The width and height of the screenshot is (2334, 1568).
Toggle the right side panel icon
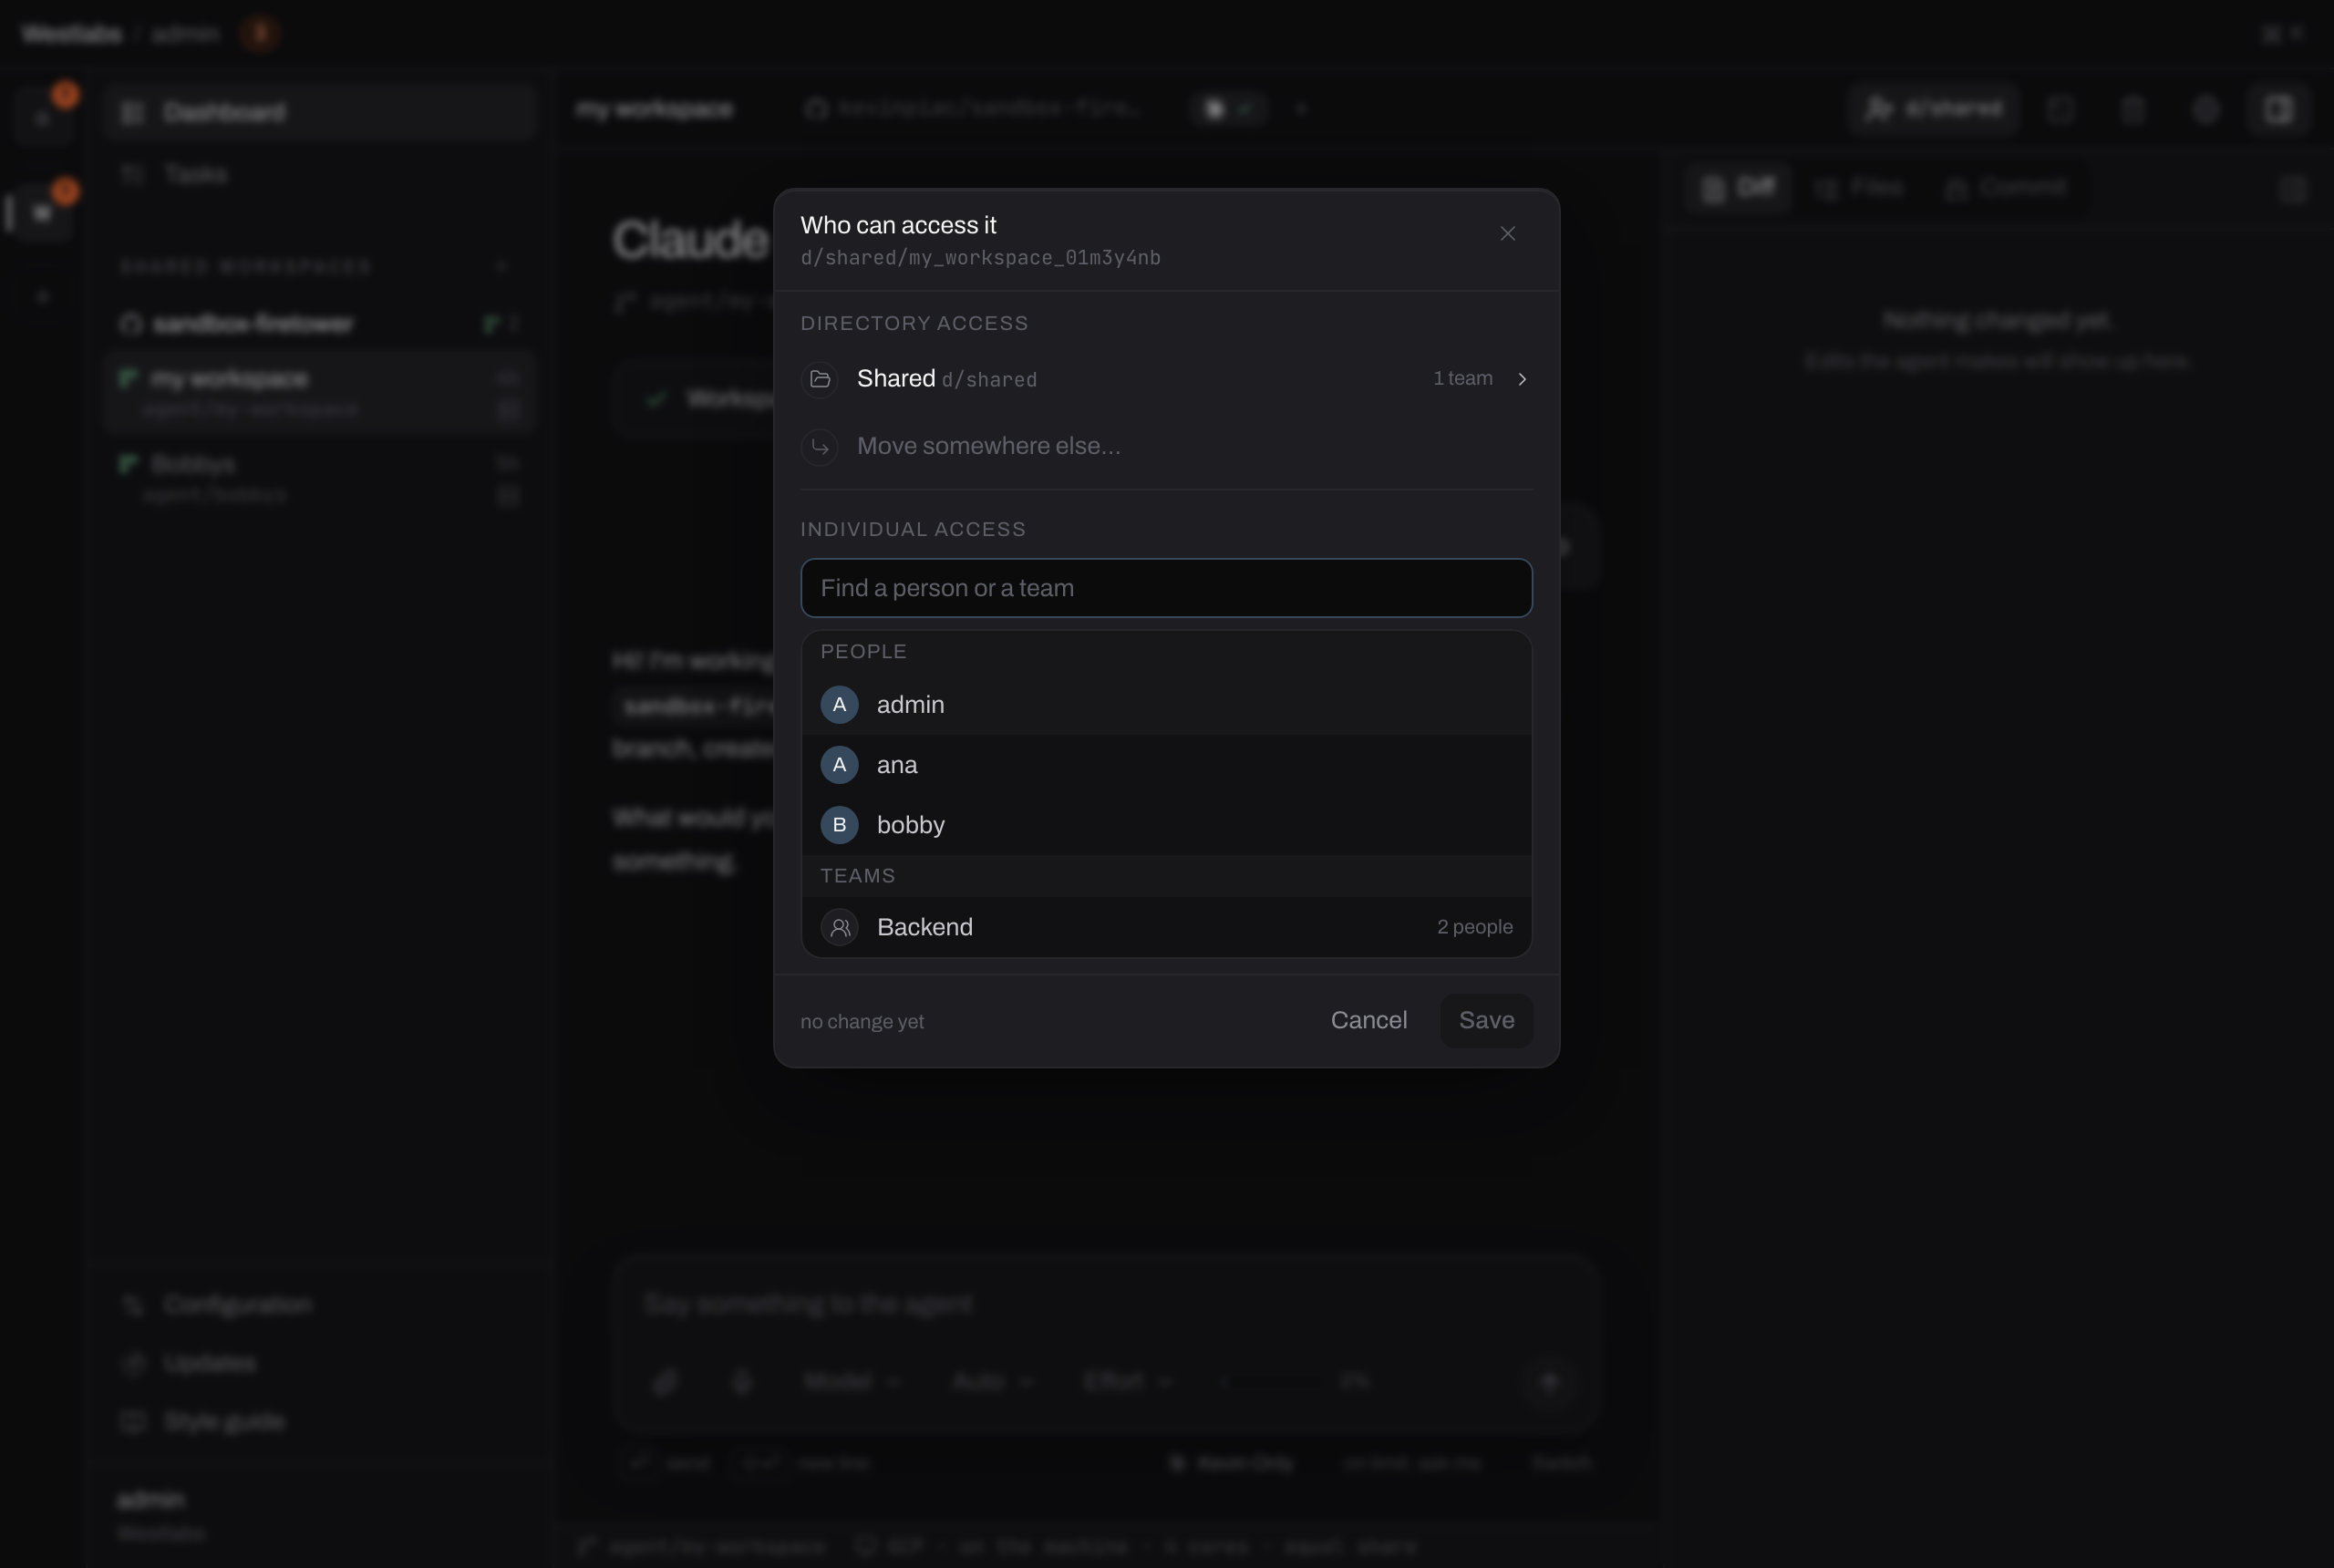(x=2279, y=109)
